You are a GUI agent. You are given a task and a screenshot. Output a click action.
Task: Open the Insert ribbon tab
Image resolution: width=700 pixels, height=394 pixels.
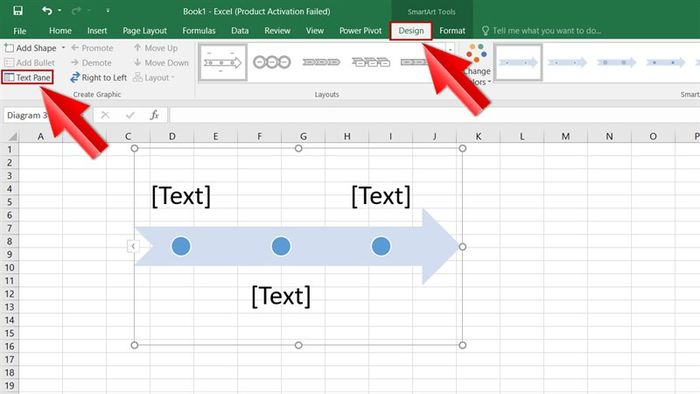[97, 31]
